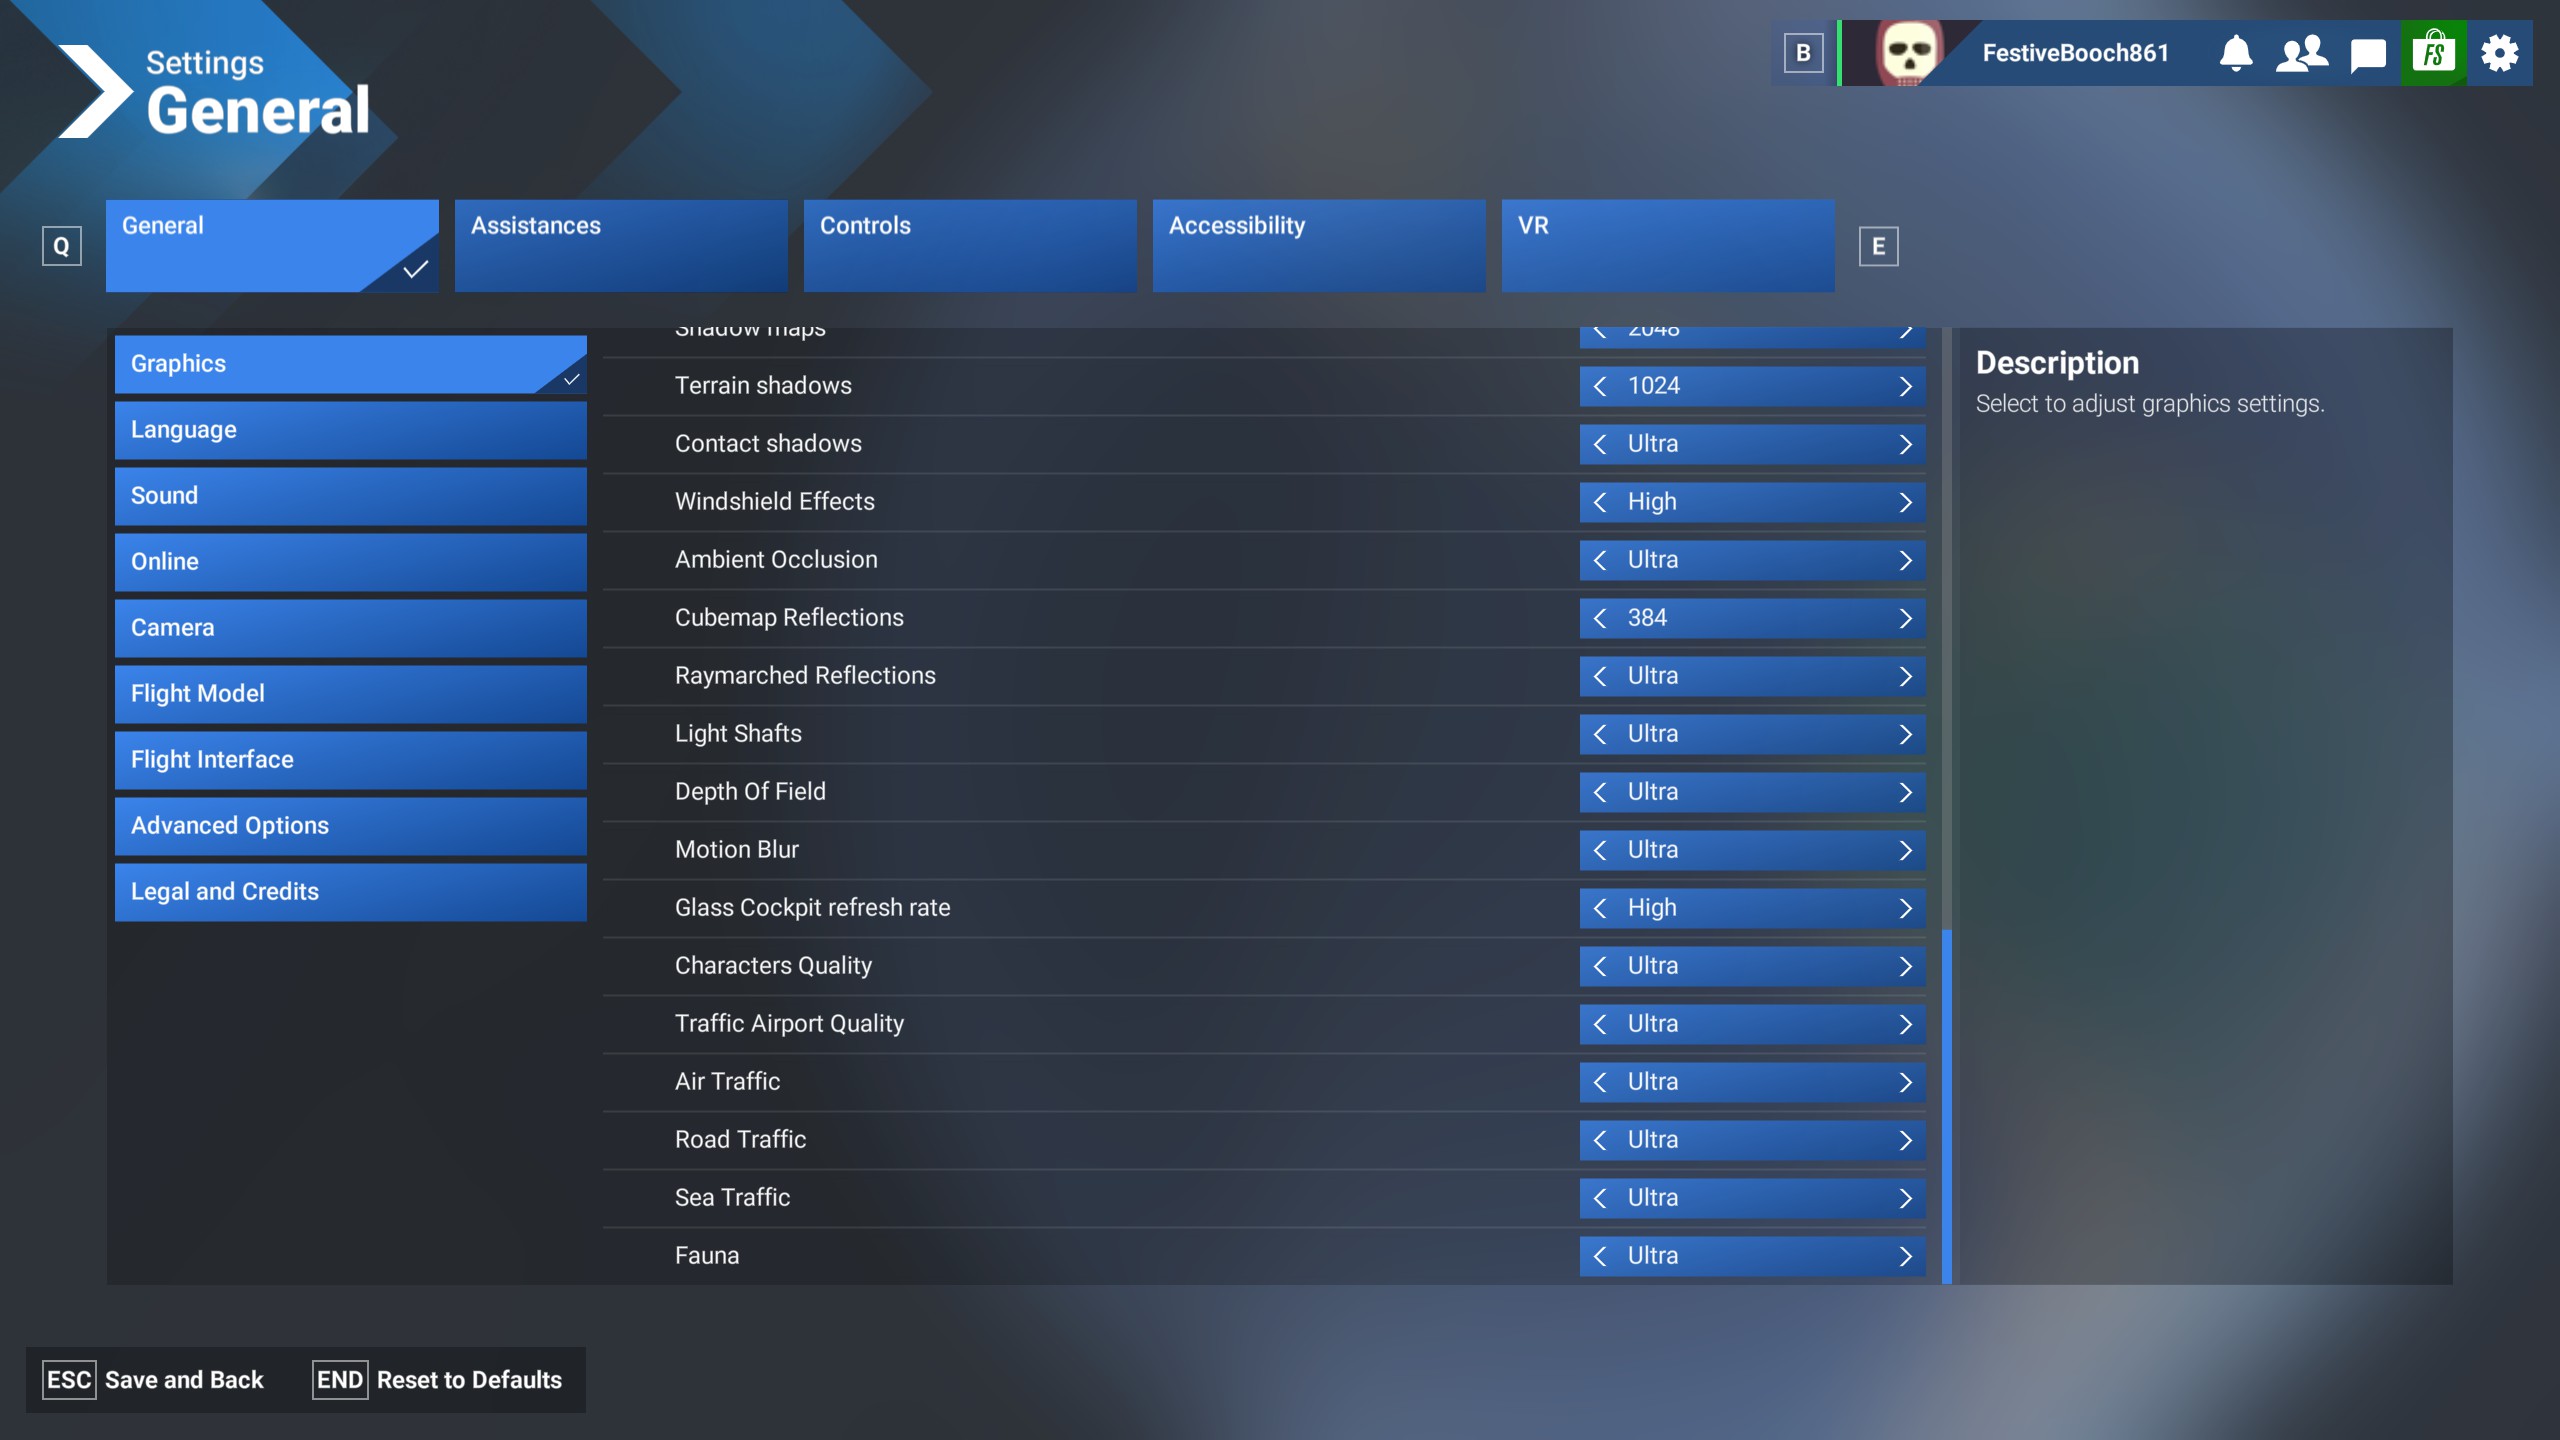Viewport: 2560px width, 1440px height.
Task: Open the friends list icon
Action: click(2301, 53)
